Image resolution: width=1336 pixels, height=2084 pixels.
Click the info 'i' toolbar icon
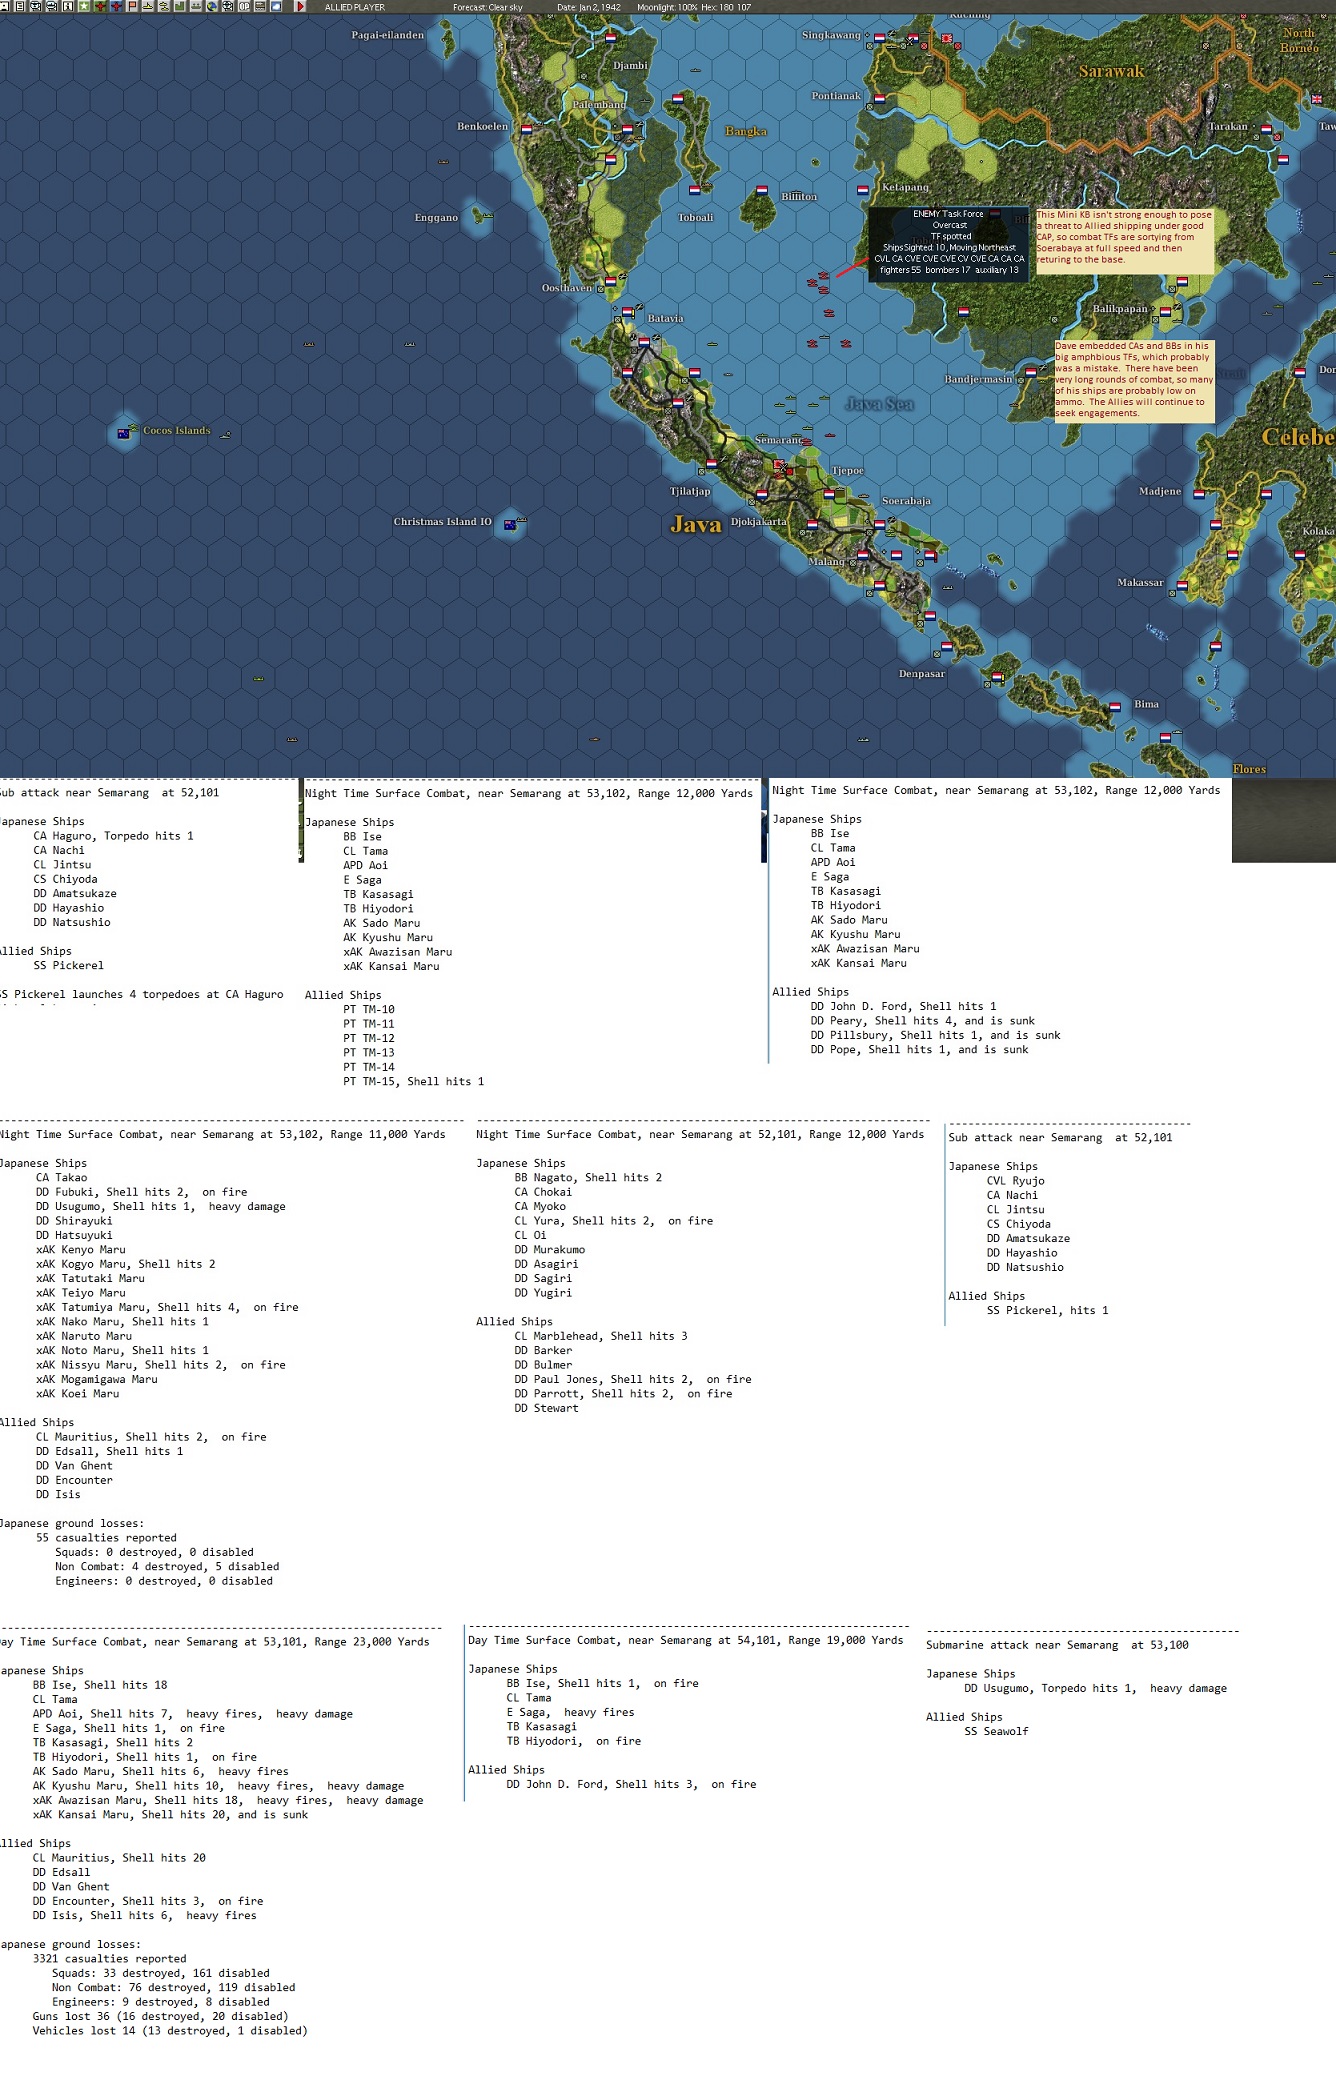[x=68, y=6]
